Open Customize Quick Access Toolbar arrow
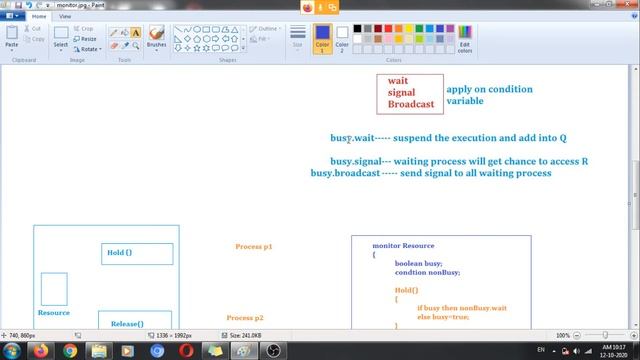The image size is (640, 360). tap(48, 5)
